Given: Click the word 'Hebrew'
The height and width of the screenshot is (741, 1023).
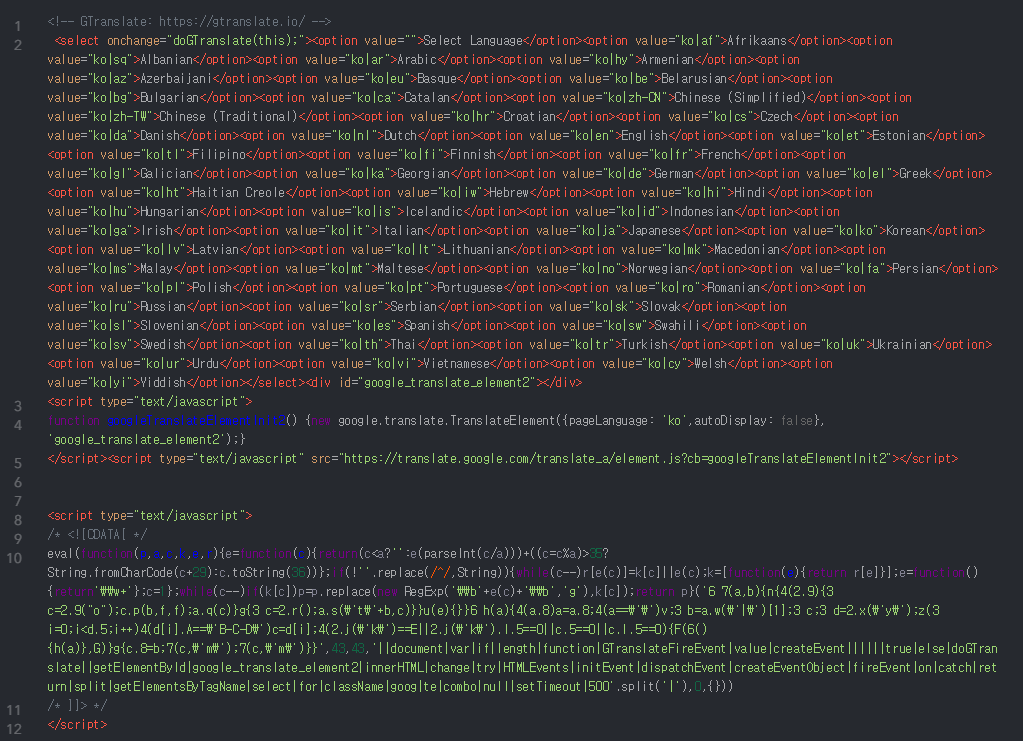Looking at the screenshot, I should point(509,192).
